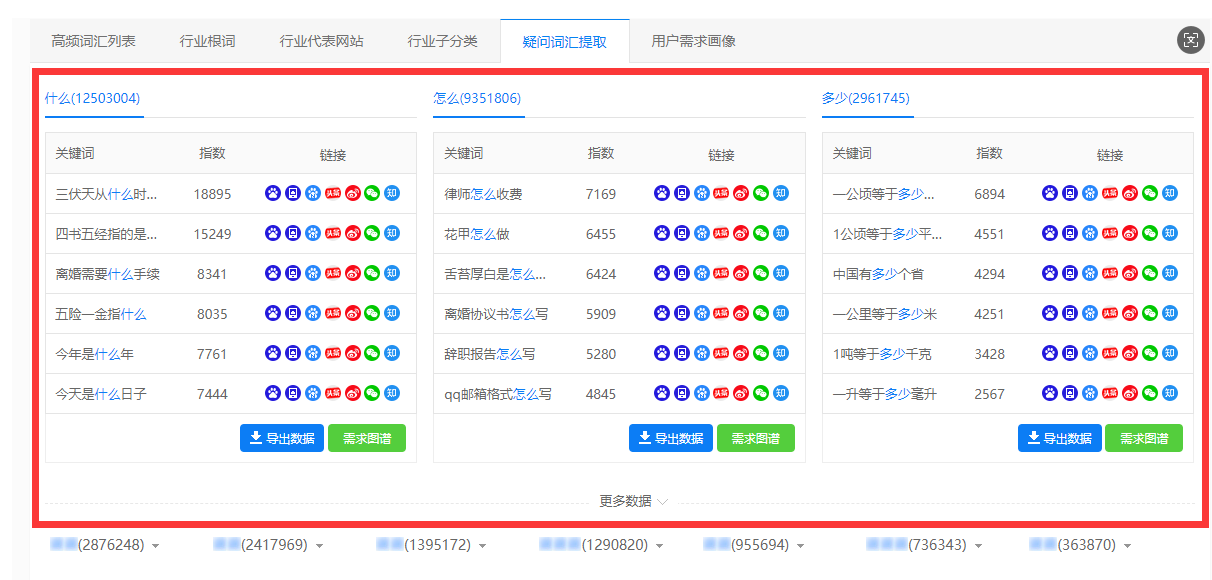1212x580 pixels.
Task: Click the Zhihu icon for 1吨等于多少千克
Action: (1170, 353)
